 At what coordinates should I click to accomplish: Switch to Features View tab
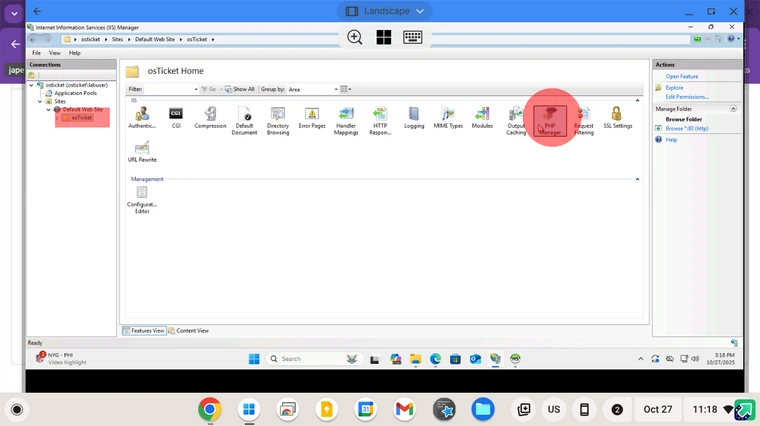click(144, 331)
